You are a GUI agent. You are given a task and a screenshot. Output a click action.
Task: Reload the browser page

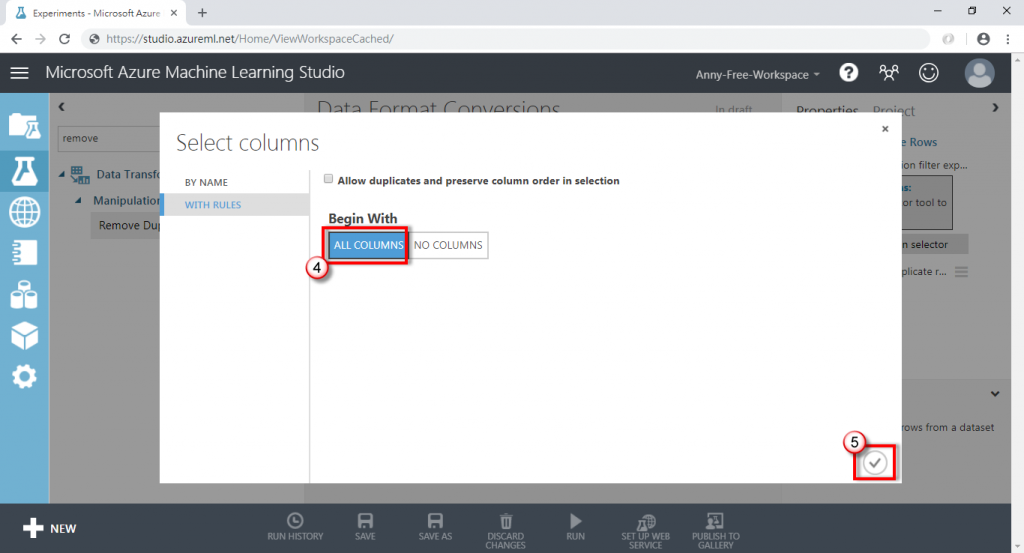64,39
